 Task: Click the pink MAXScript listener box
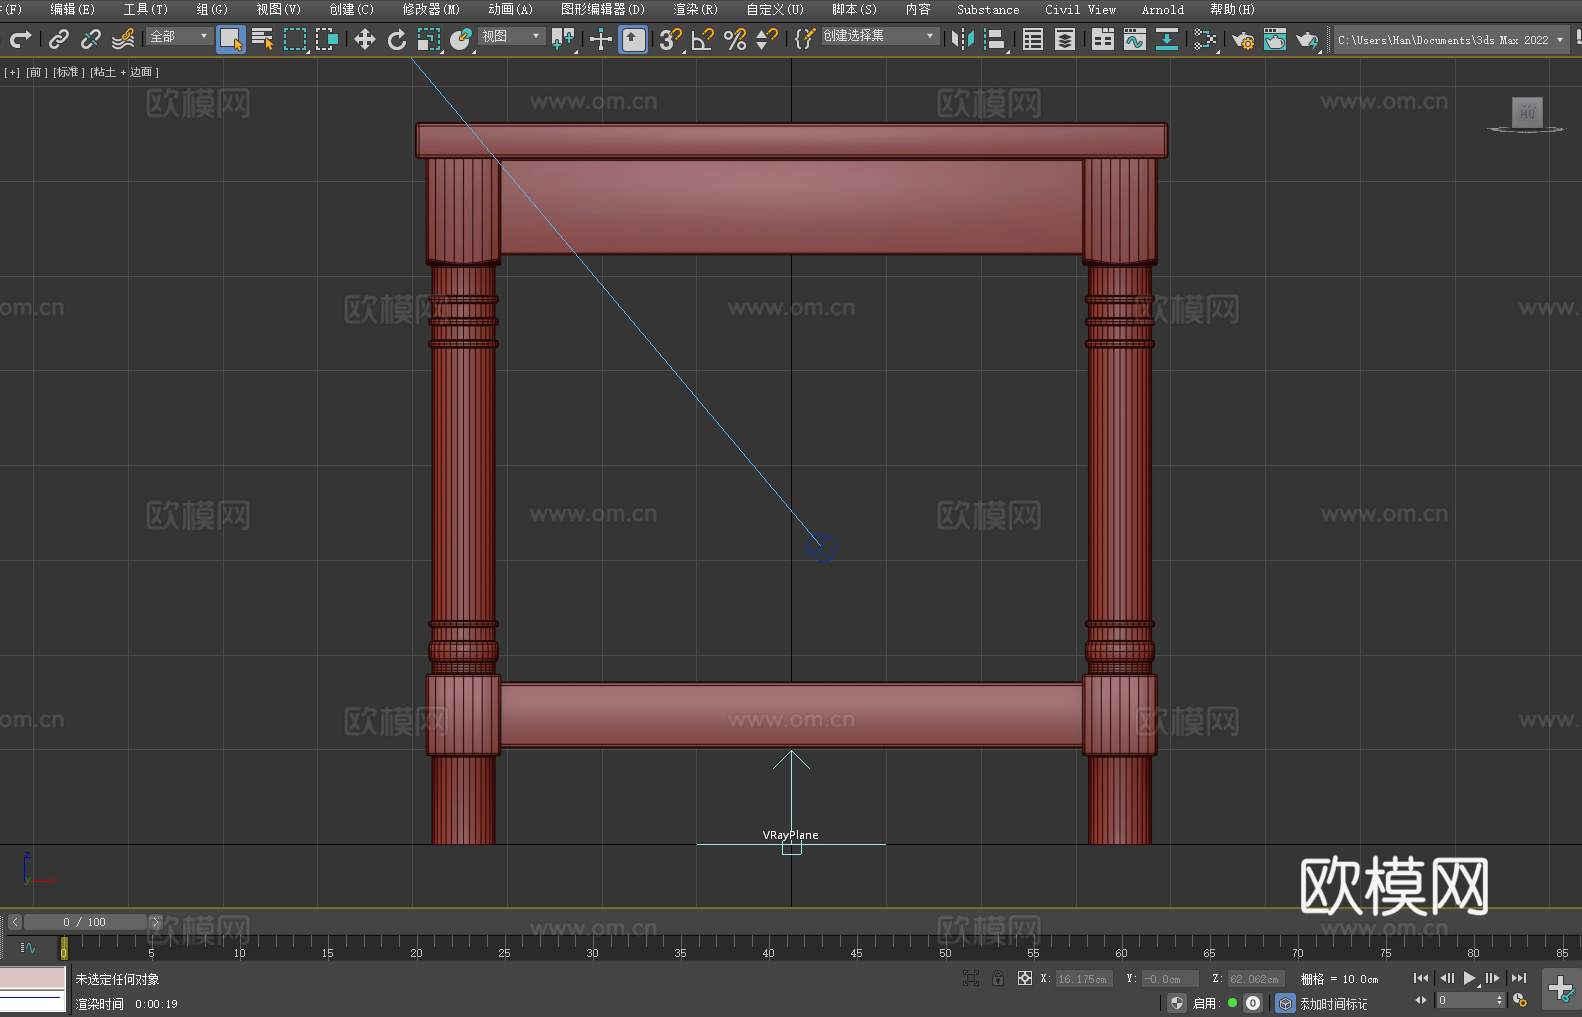(x=33, y=978)
